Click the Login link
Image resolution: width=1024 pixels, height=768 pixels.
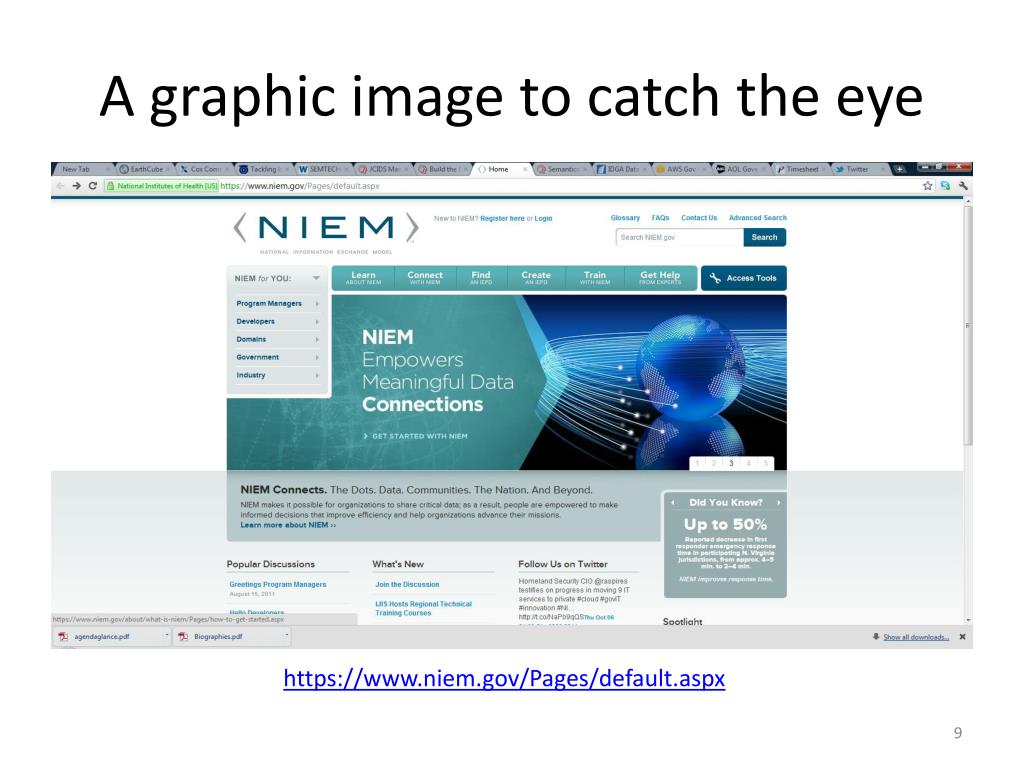(543, 219)
